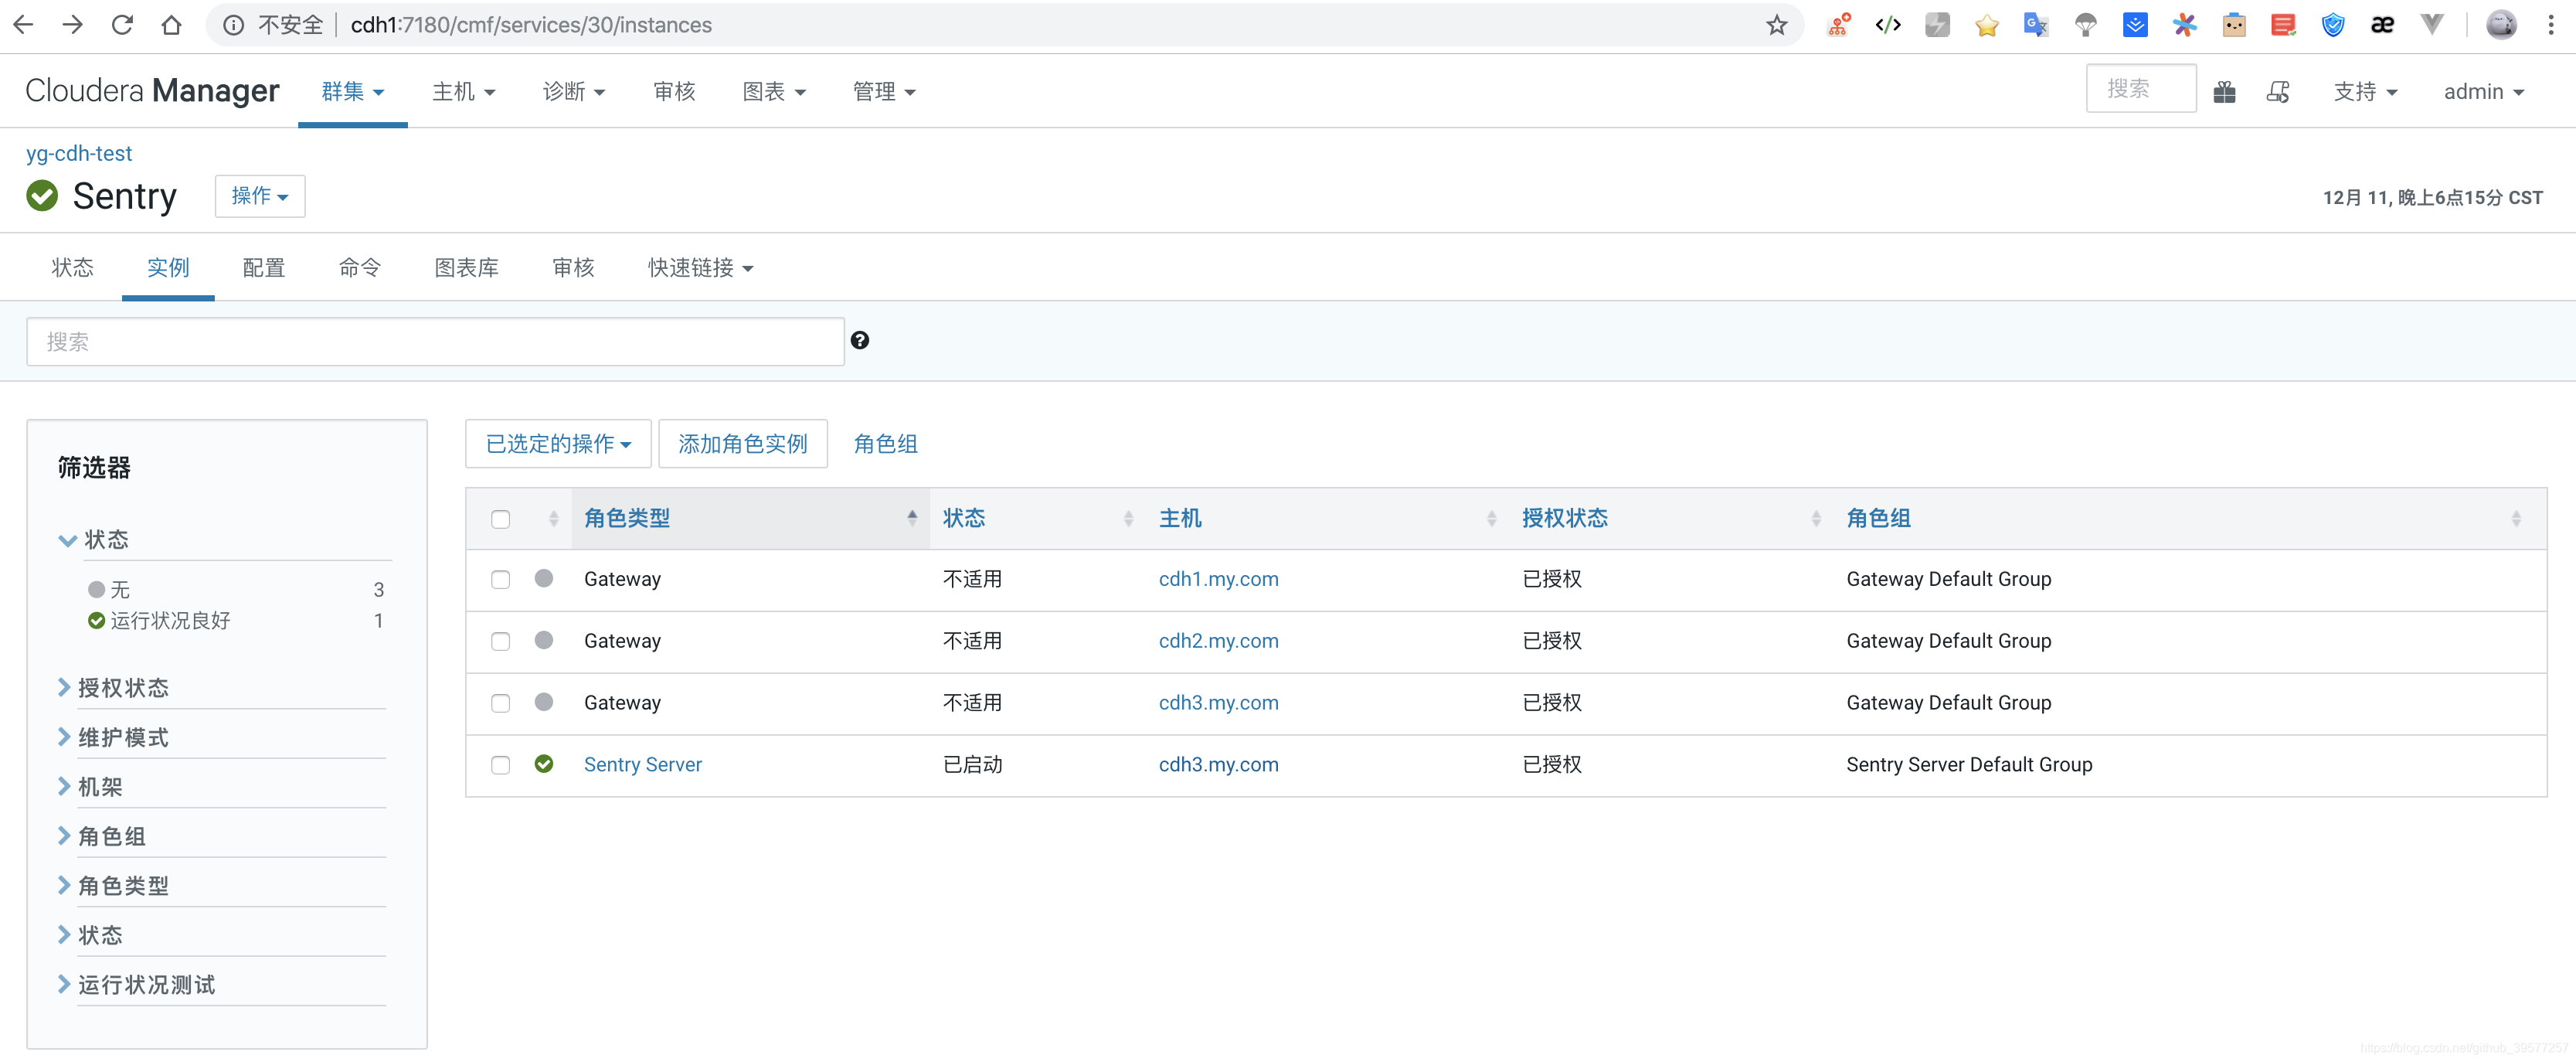
Task: Switch to the 图表库 tab
Action: click(x=467, y=268)
